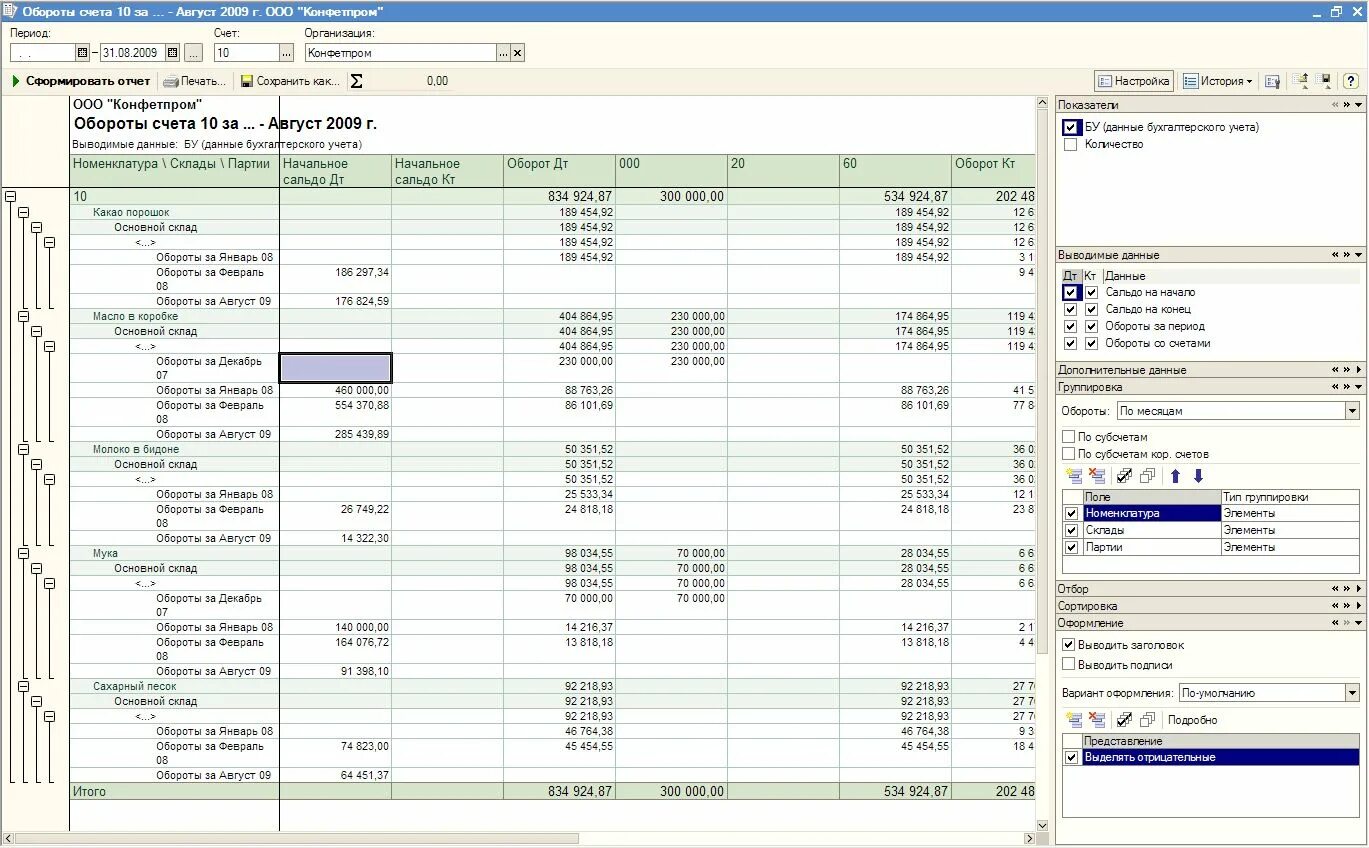The height and width of the screenshot is (848, 1369).
Task: Click the horizontal scrollbar thumb under the report
Action: pos(297,838)
